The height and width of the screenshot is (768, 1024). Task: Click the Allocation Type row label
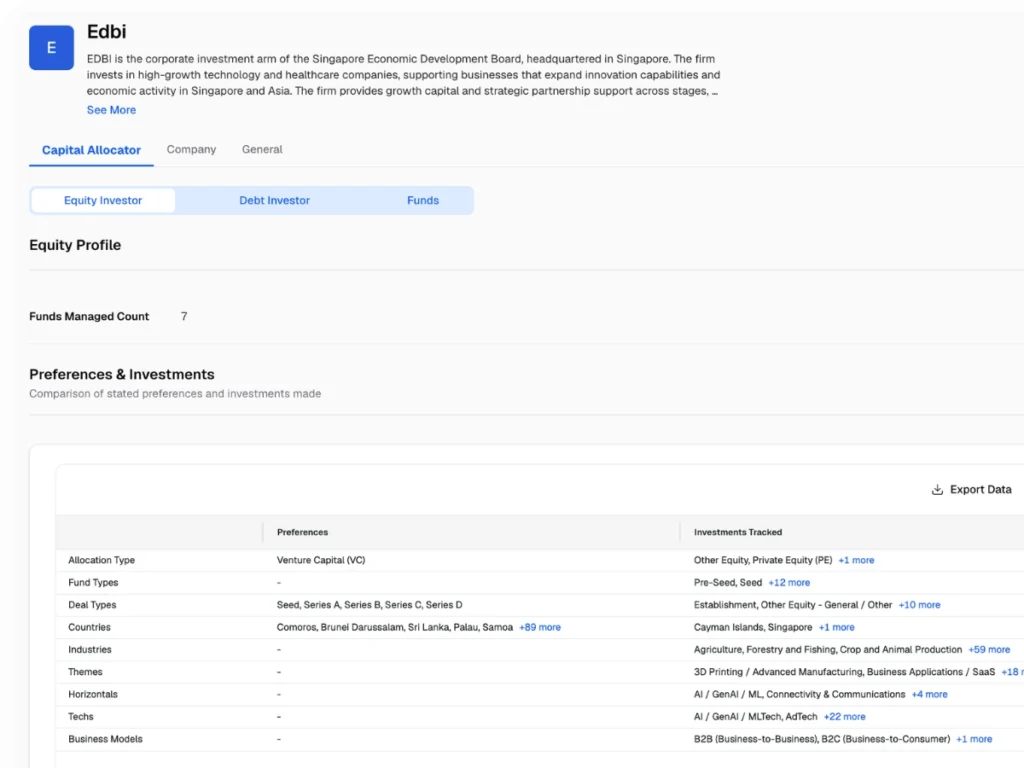[x=101, y=560]
